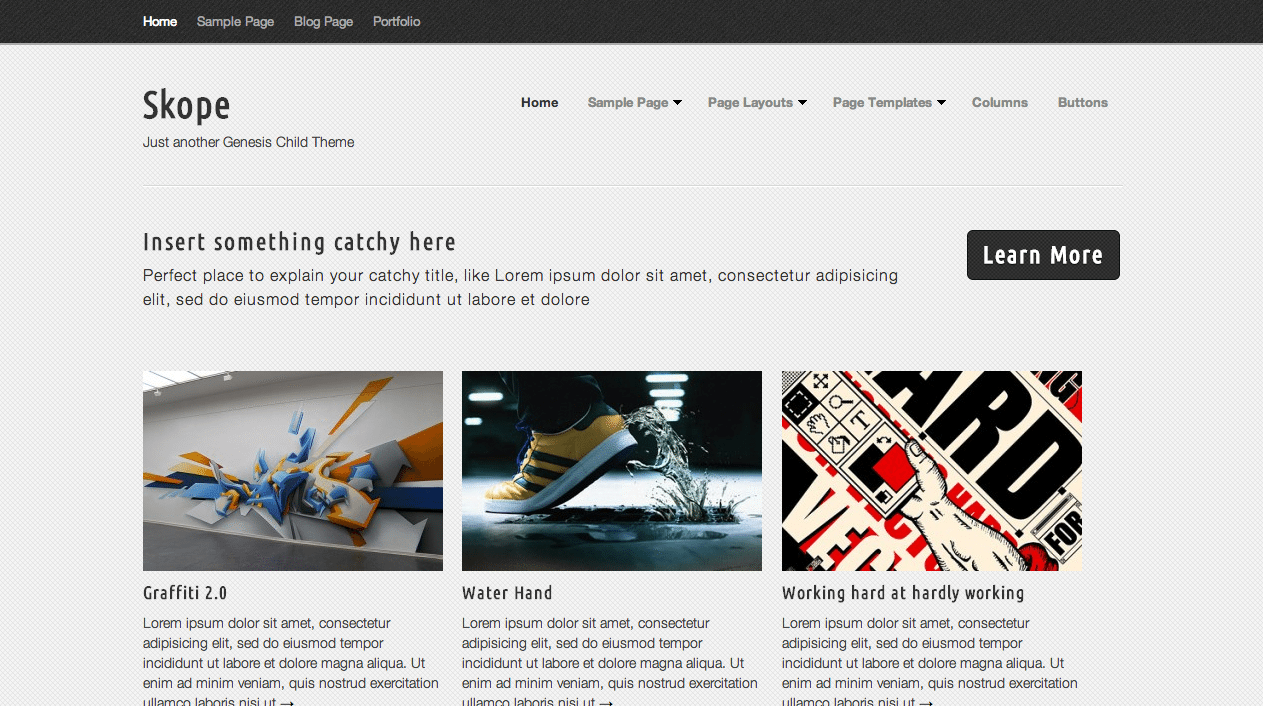Click read-more arrow under Graffiti 2.0
This screenshot has height=706, width=1263.
pyautogui.click(x=287, y=702)
